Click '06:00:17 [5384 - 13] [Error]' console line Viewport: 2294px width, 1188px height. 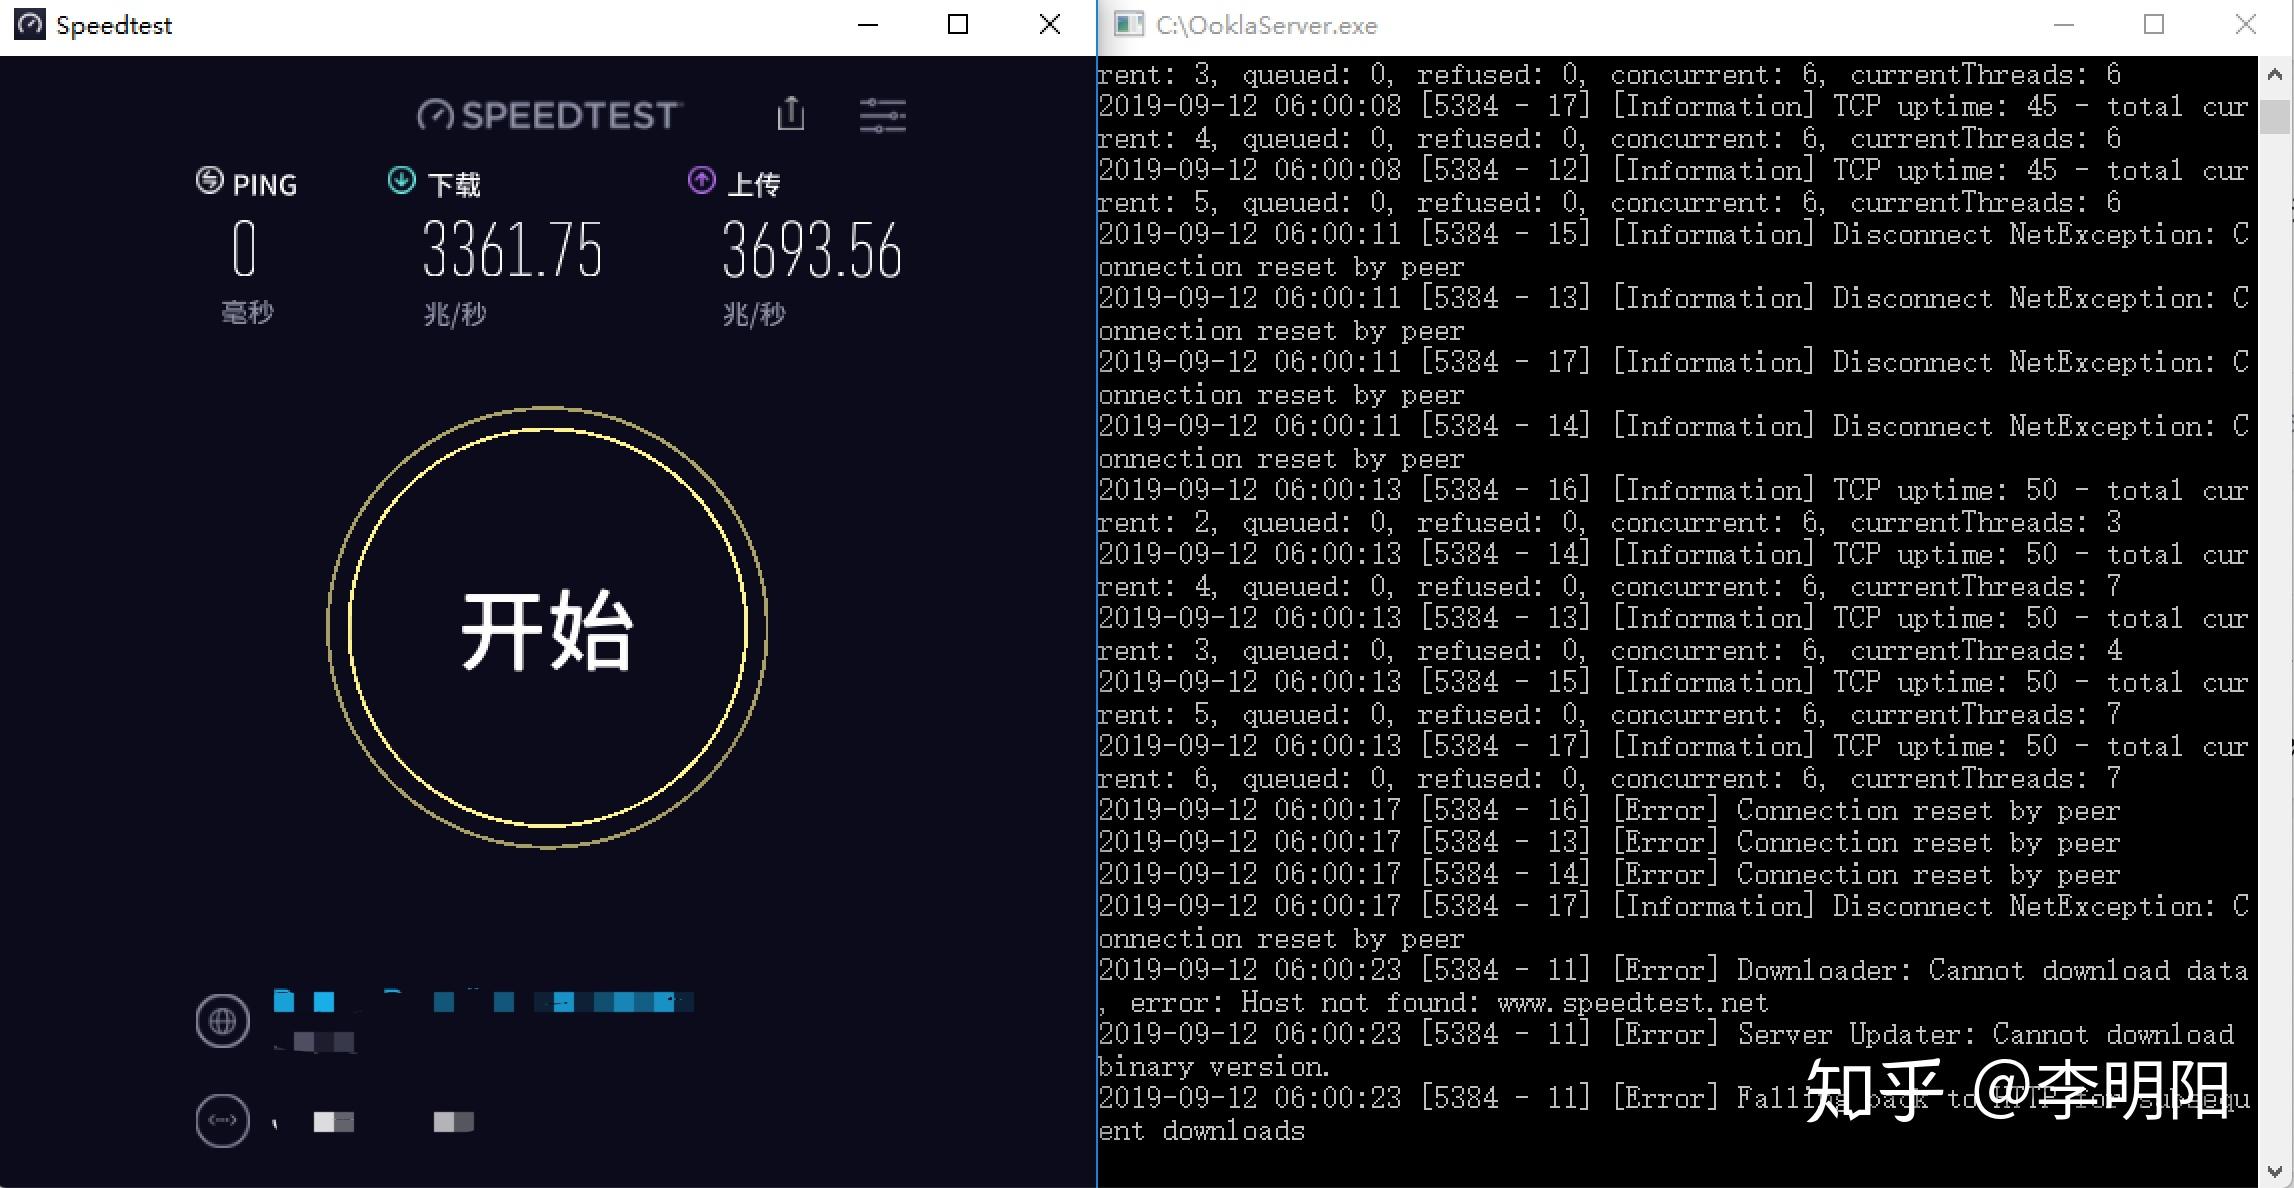pyautogui.click(x=1609, y=842)
